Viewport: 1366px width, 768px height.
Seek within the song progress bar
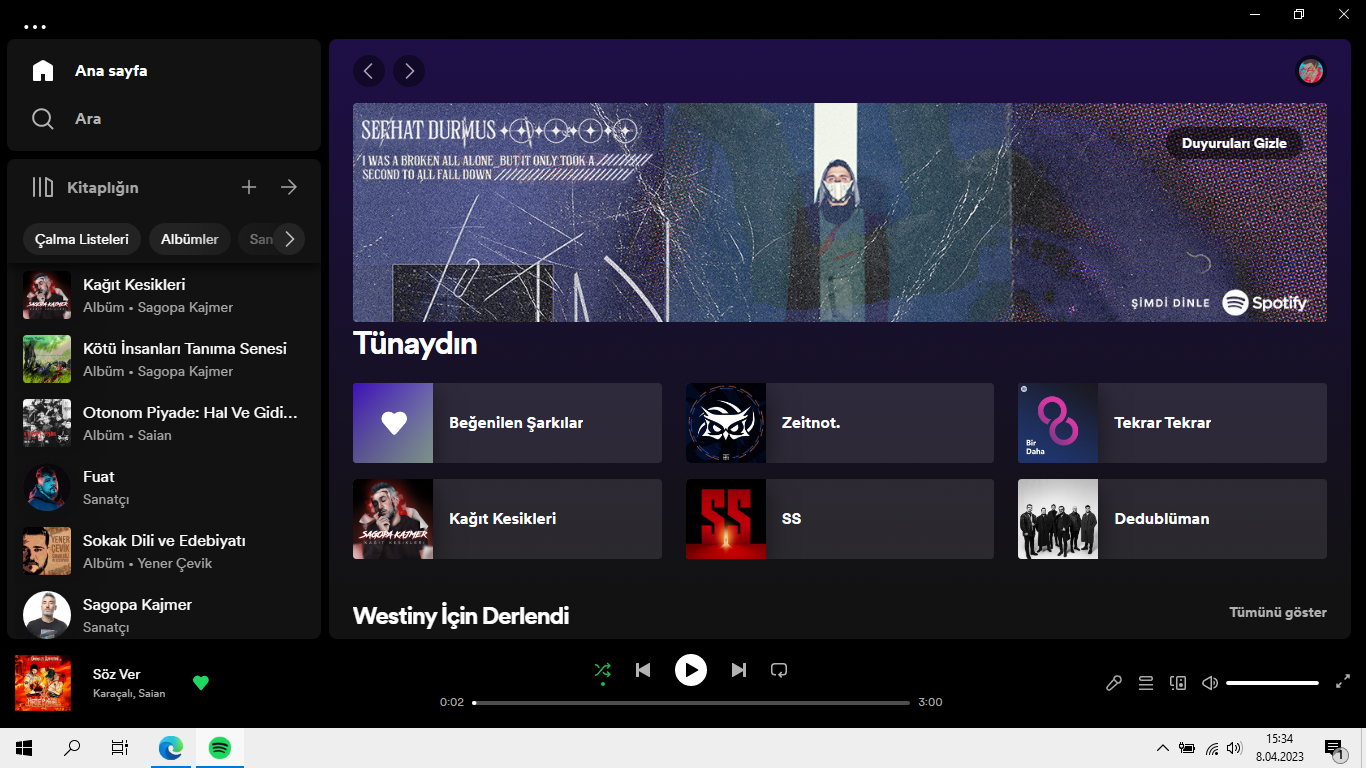(x=691, y=703)
